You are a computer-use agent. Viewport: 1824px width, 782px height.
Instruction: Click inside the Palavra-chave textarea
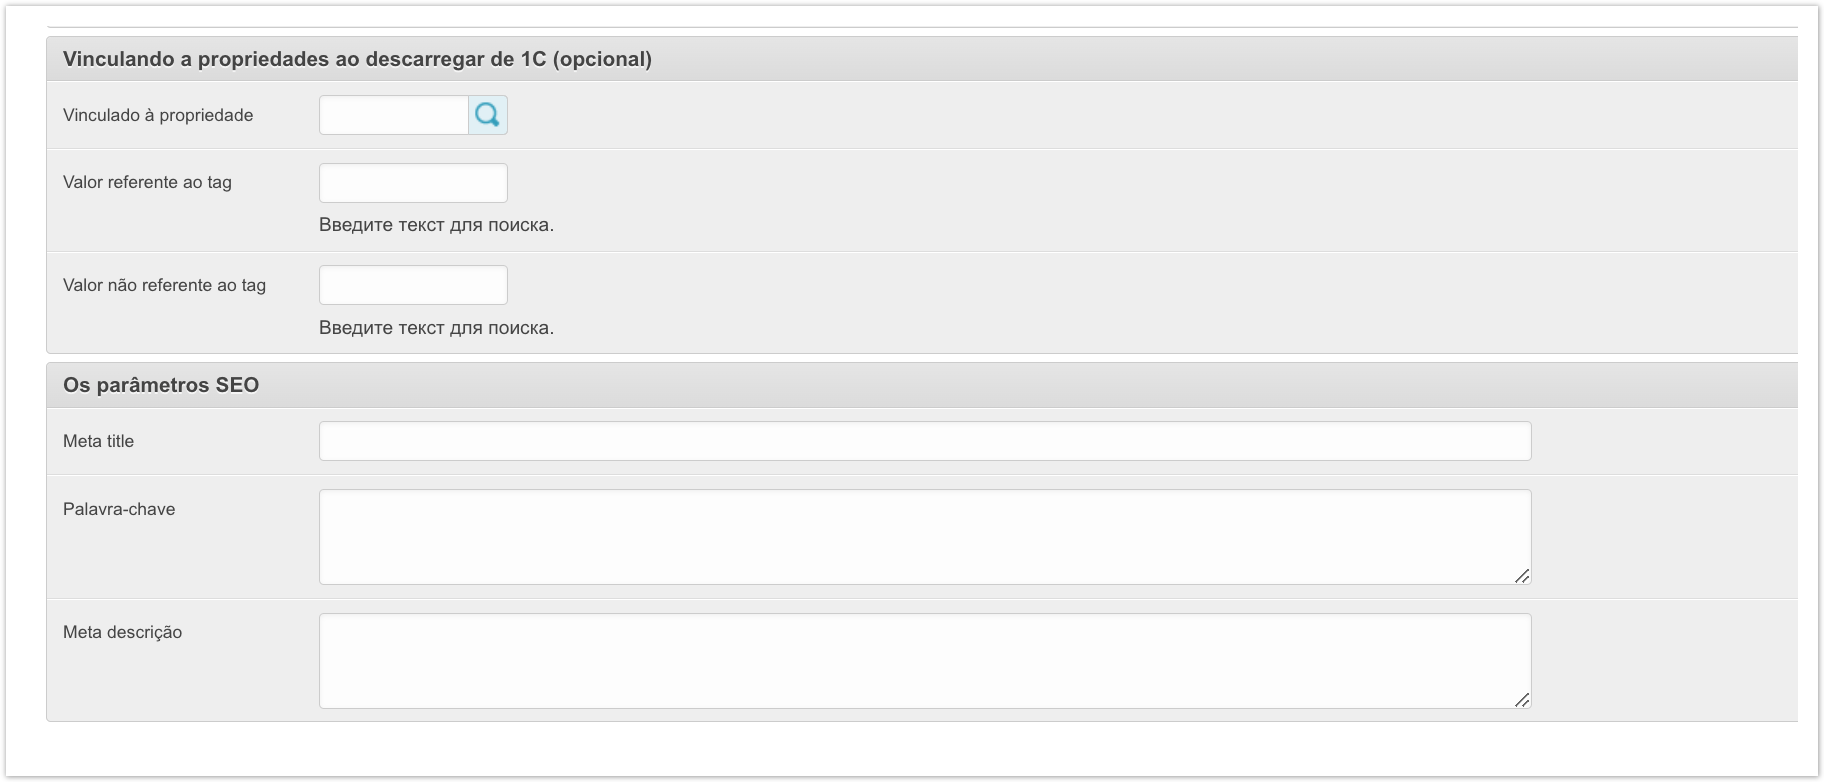click(924, 537)
